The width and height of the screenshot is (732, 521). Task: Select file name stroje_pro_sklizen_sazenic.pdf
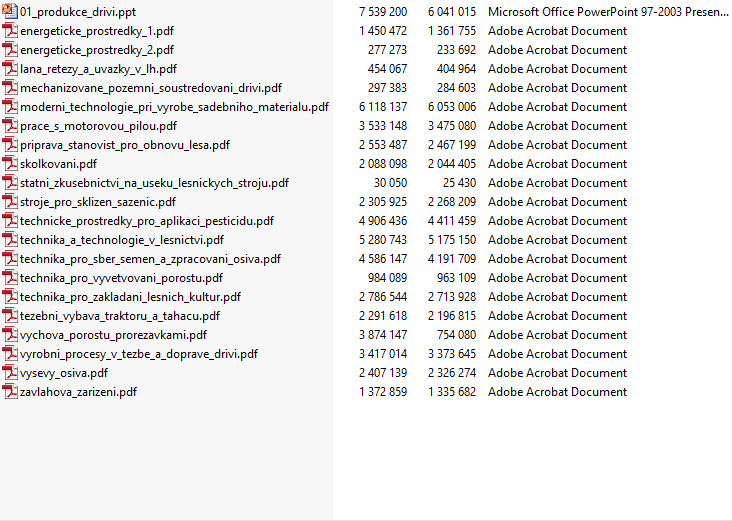pos(98,202)
